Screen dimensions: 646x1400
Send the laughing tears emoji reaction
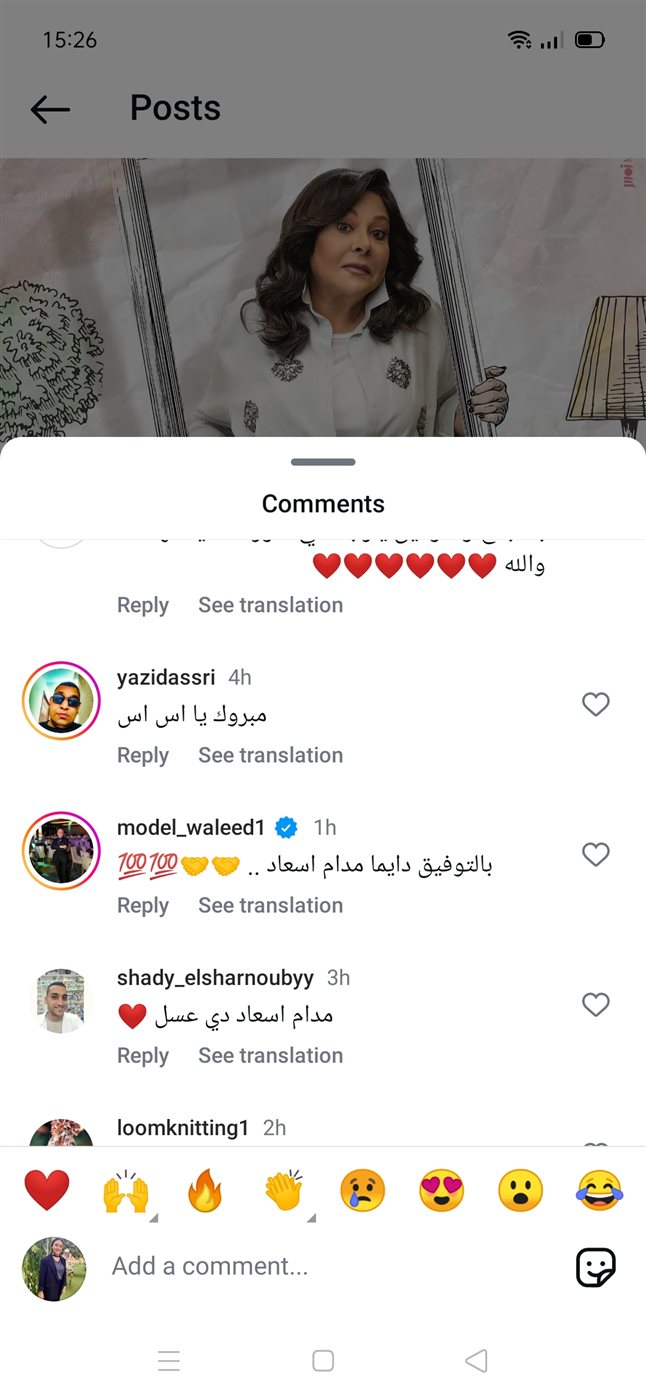click(x=600, y=1192)
